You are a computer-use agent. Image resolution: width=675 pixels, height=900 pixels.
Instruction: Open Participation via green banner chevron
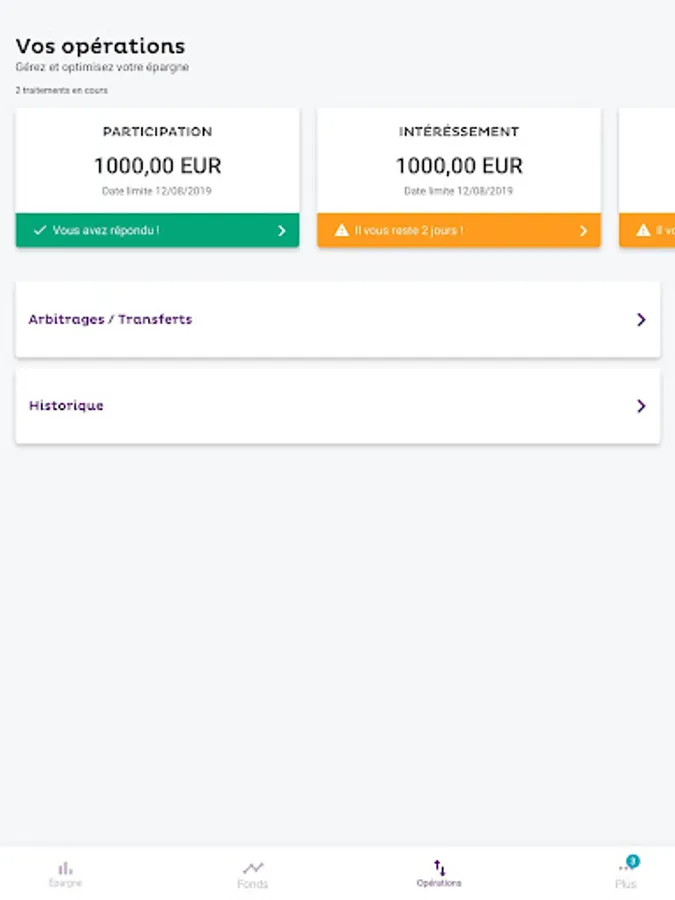[282, 230]
